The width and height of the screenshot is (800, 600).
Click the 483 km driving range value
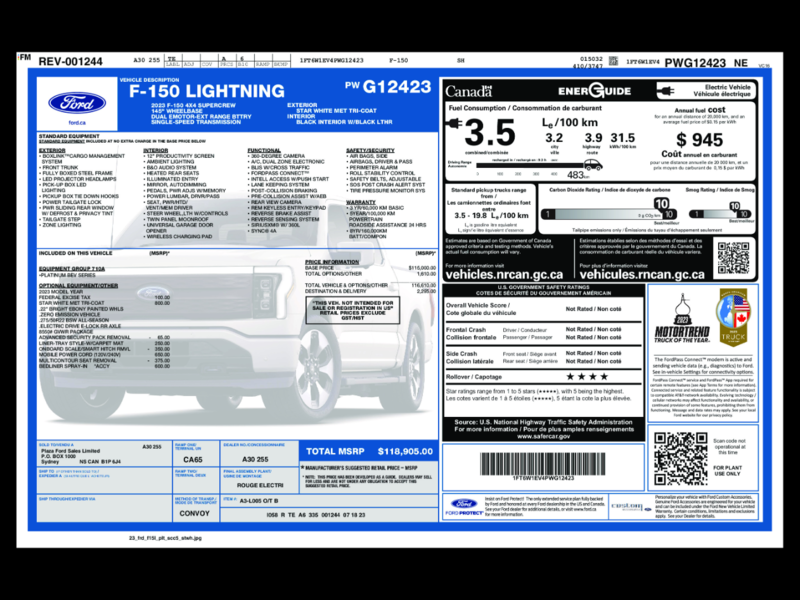pos(578,175)
